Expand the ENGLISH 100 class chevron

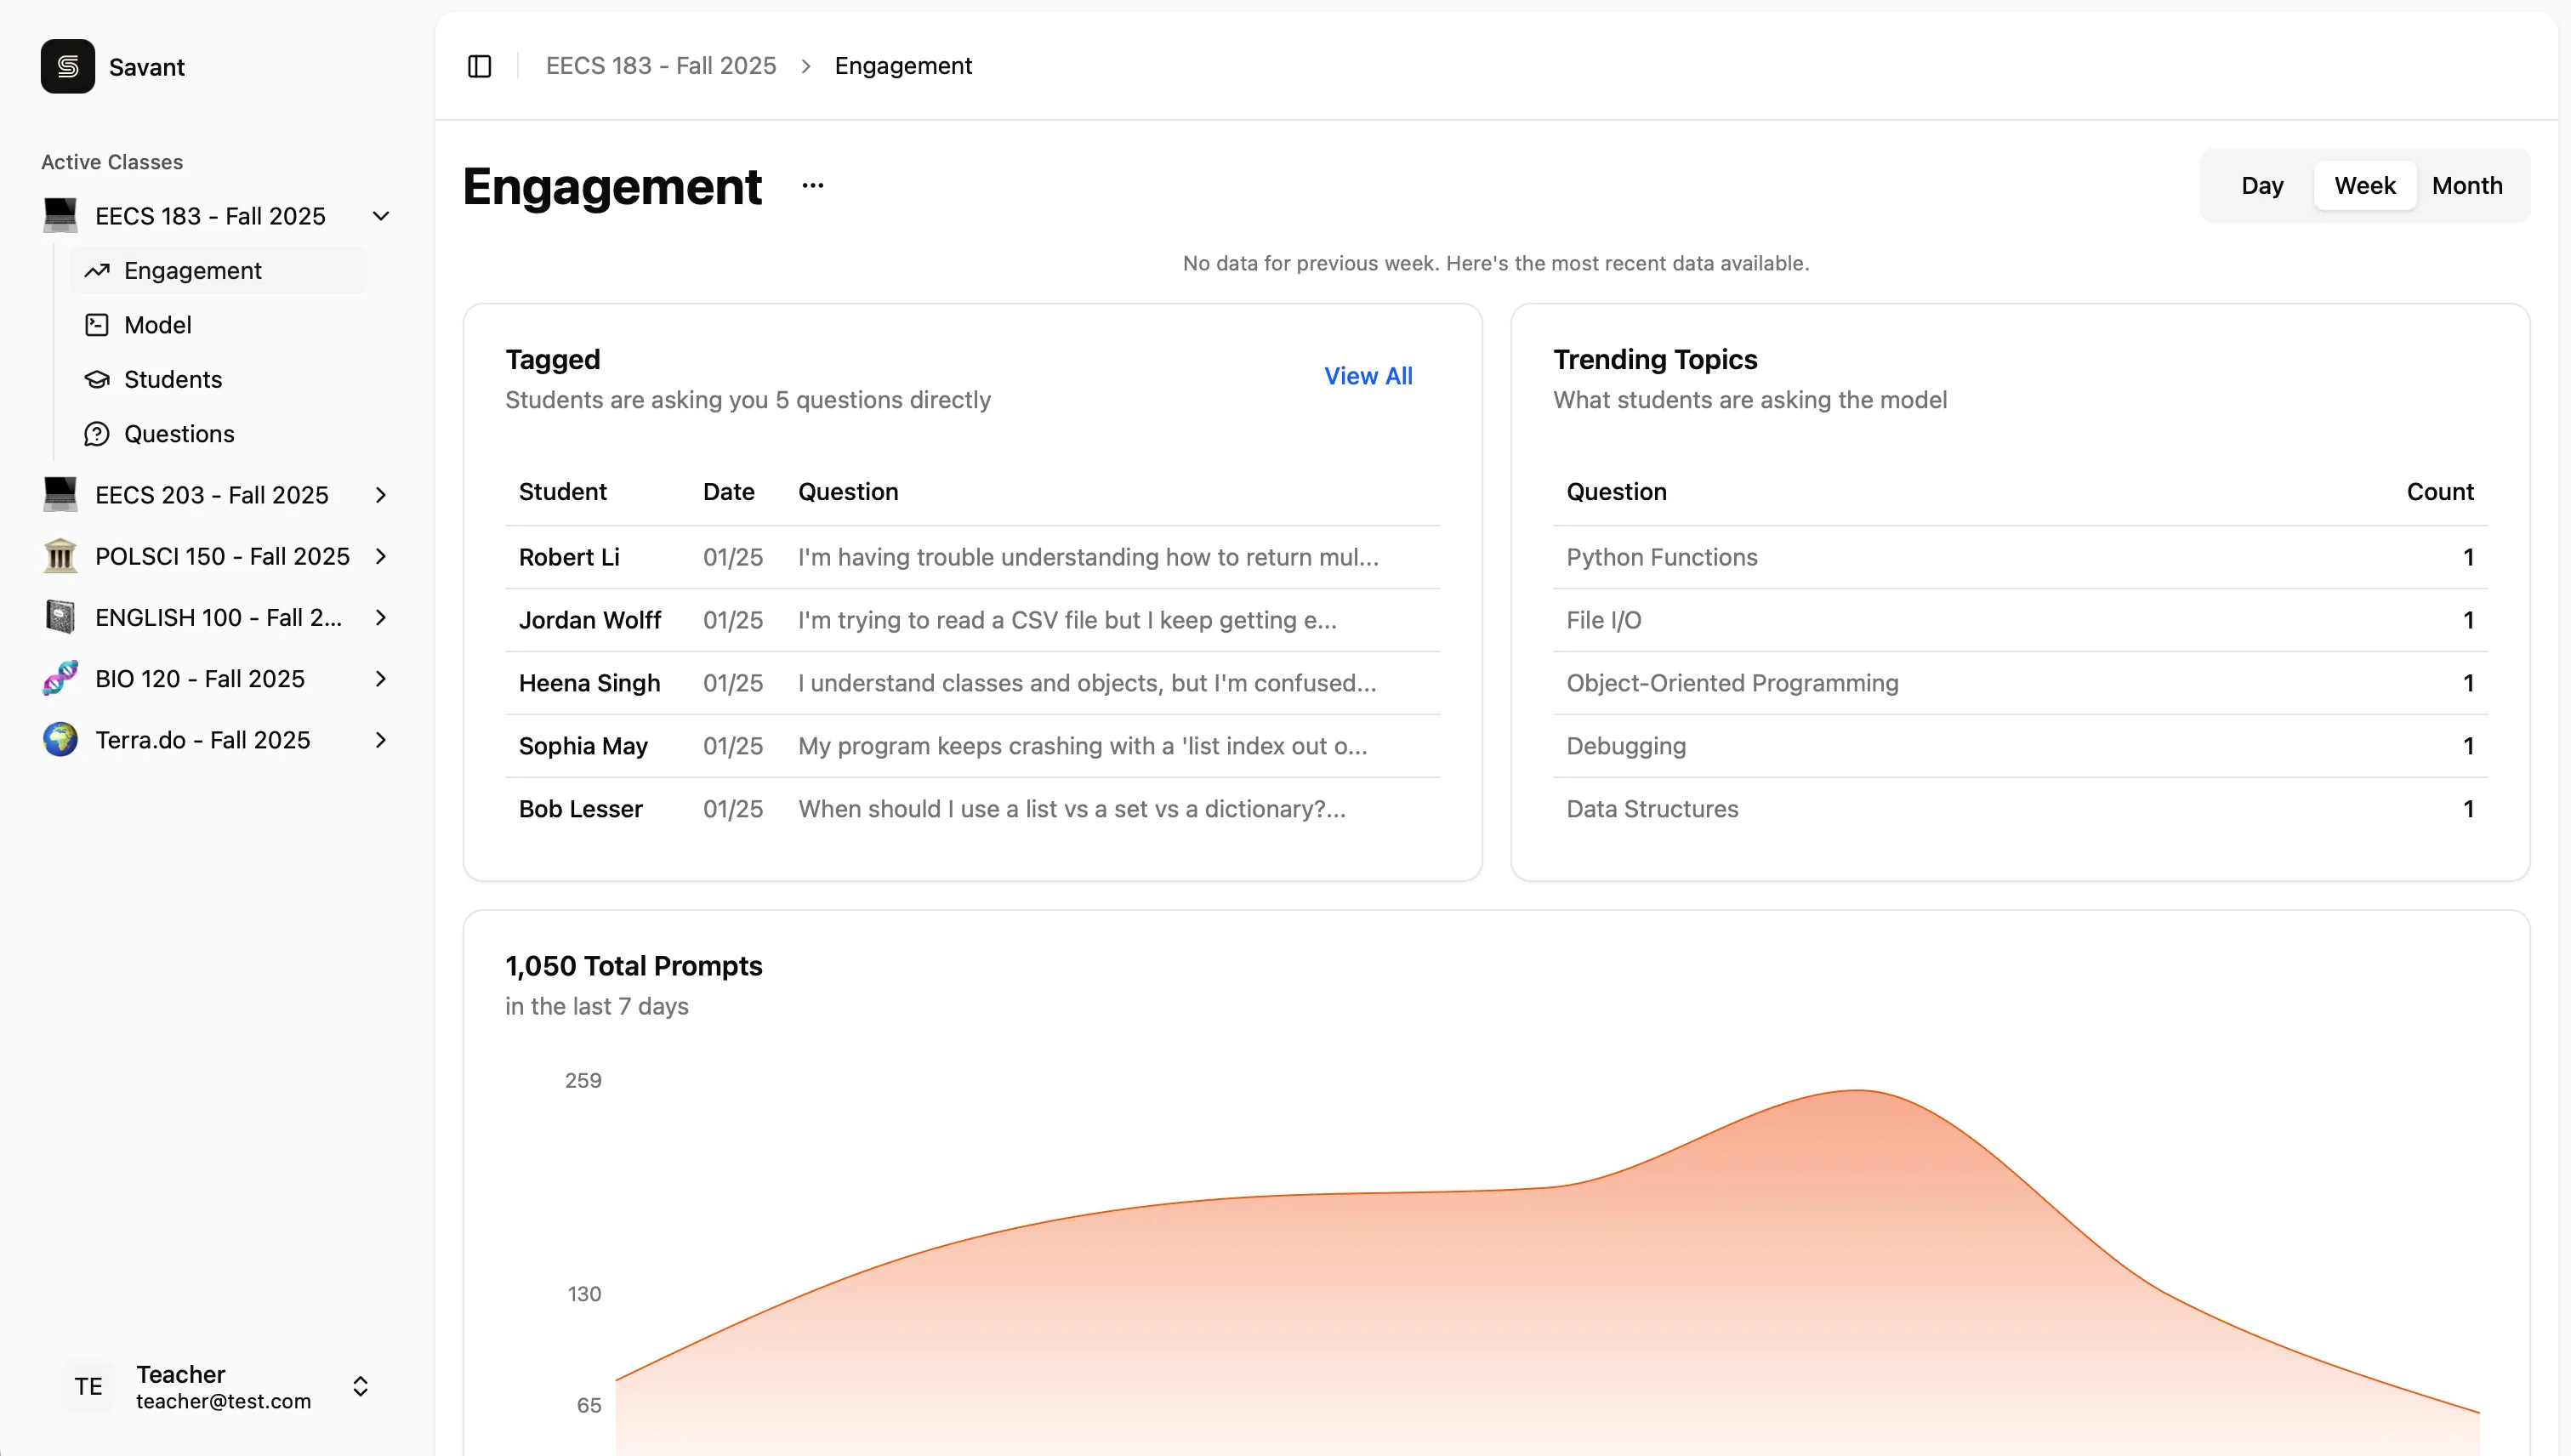(381, 617)
